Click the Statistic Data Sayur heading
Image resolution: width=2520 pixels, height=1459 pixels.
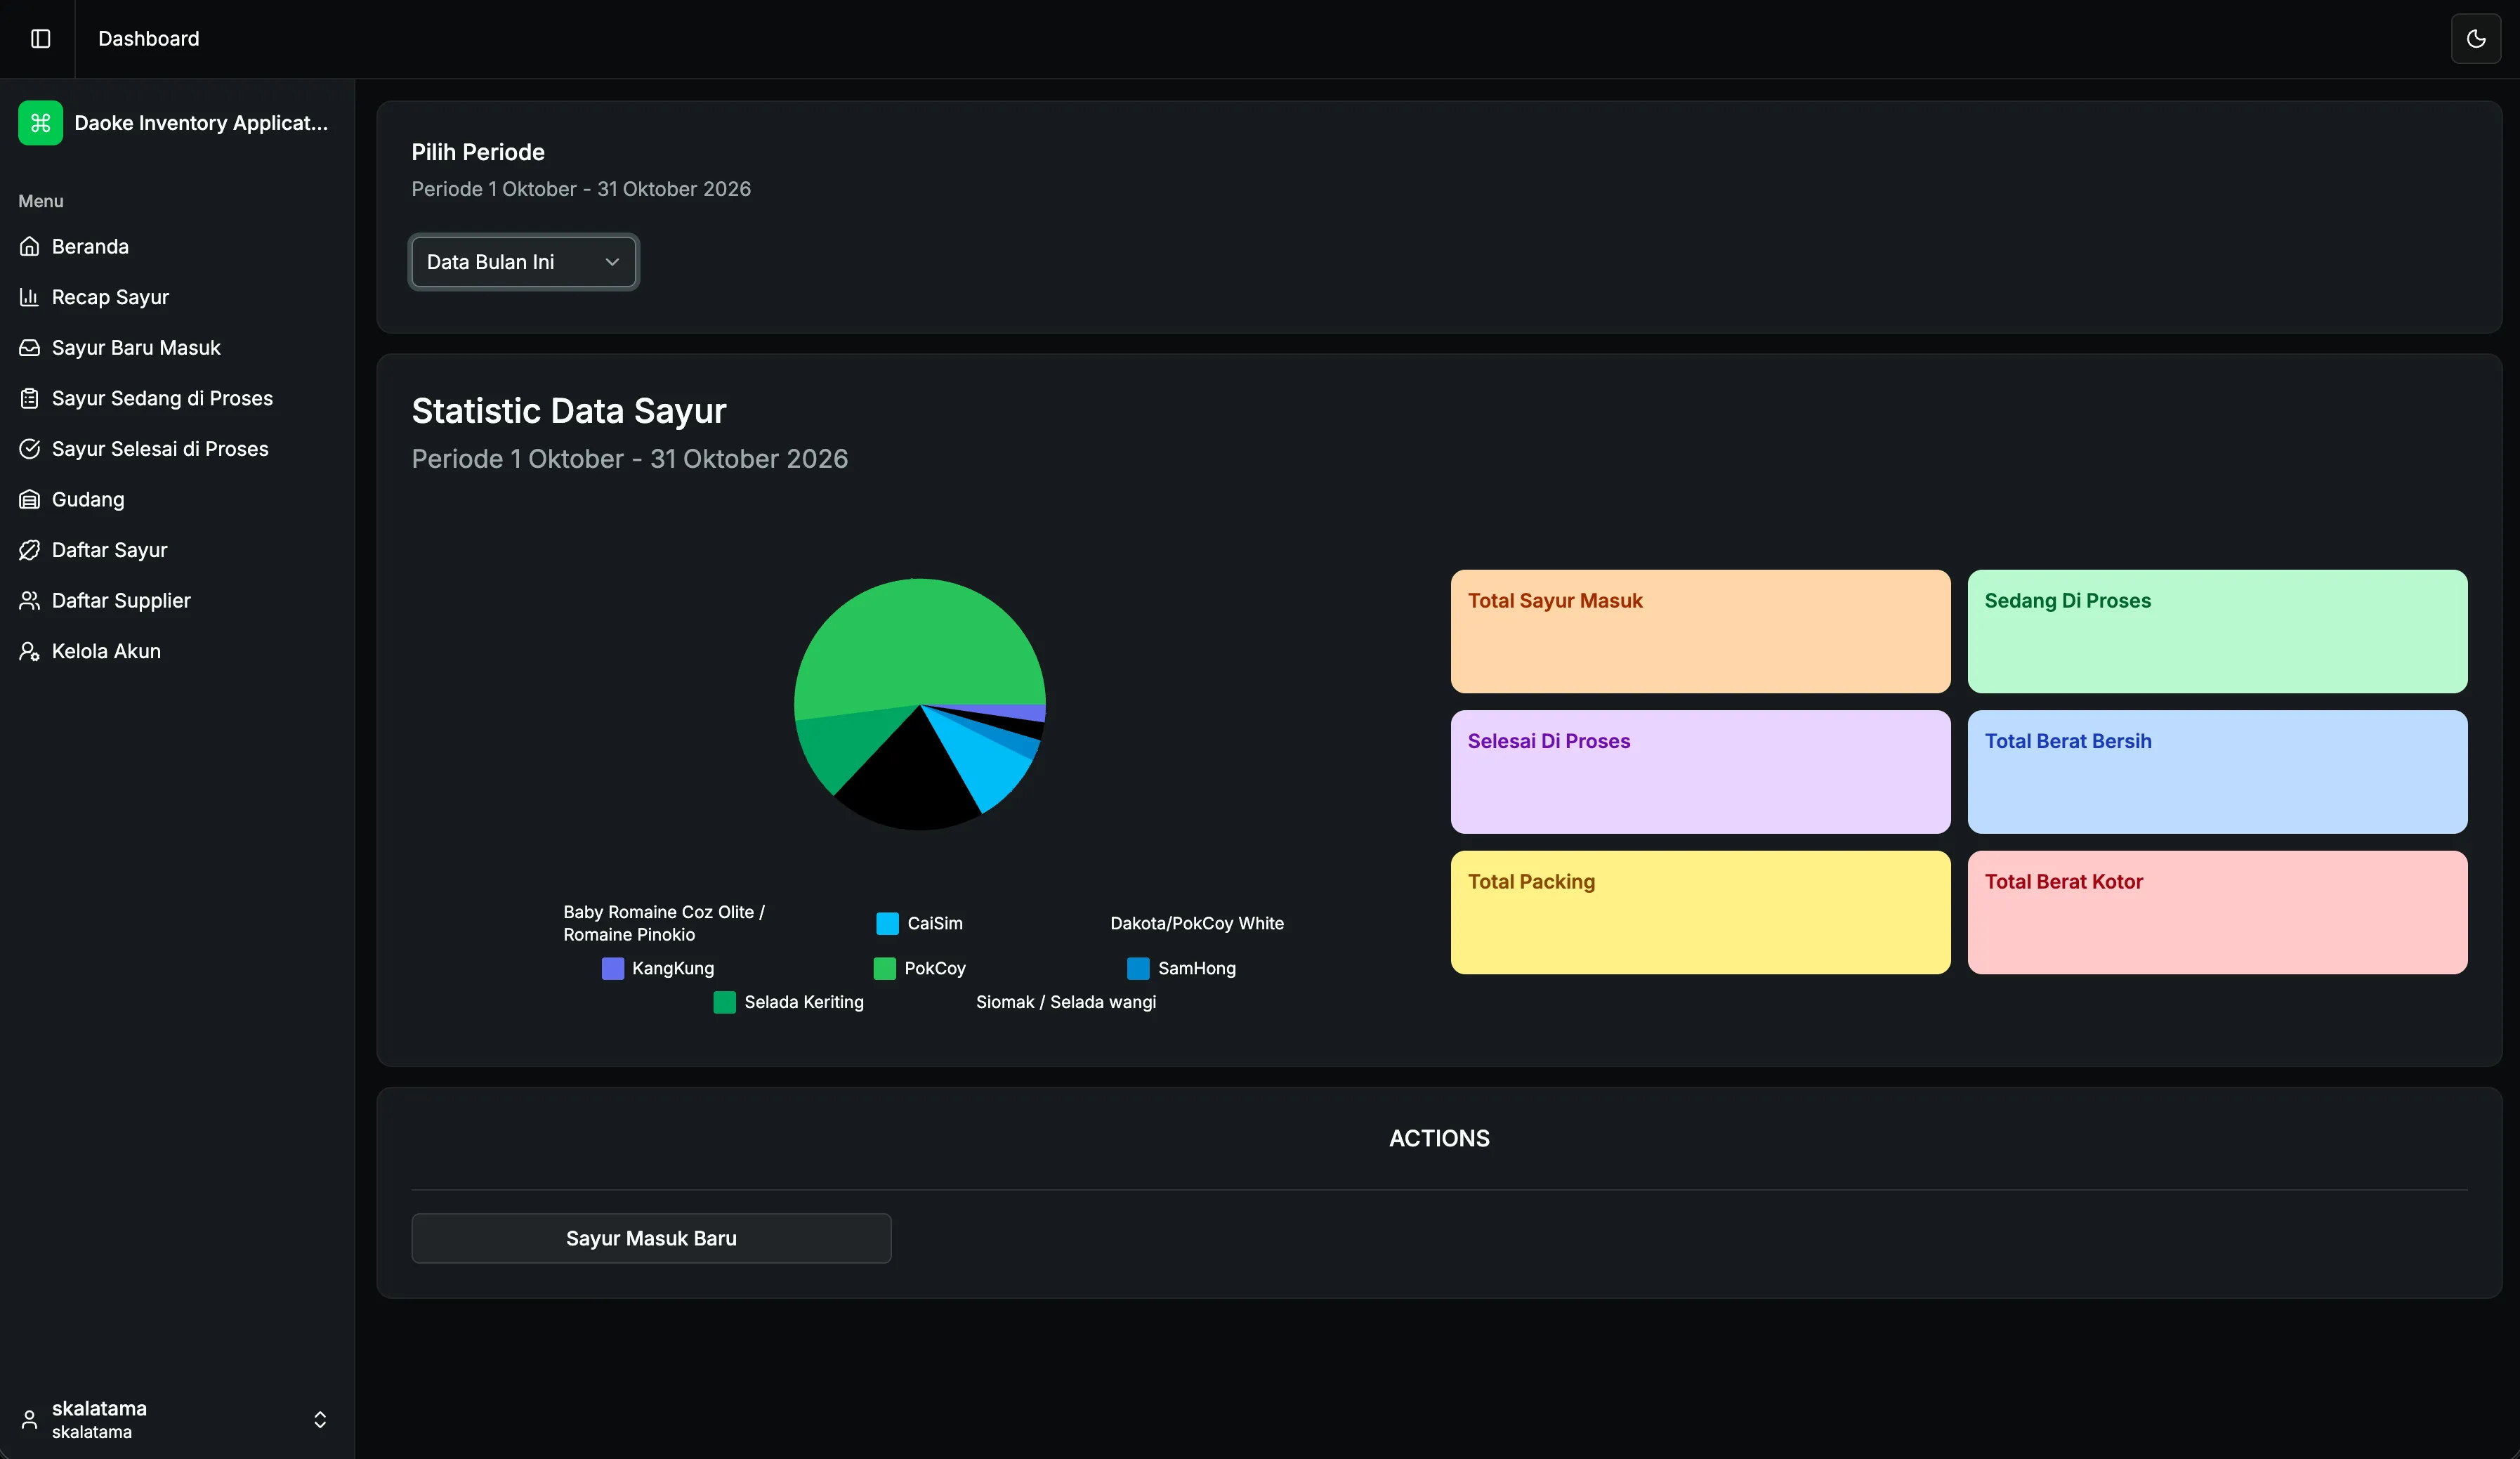pos(569,411)
